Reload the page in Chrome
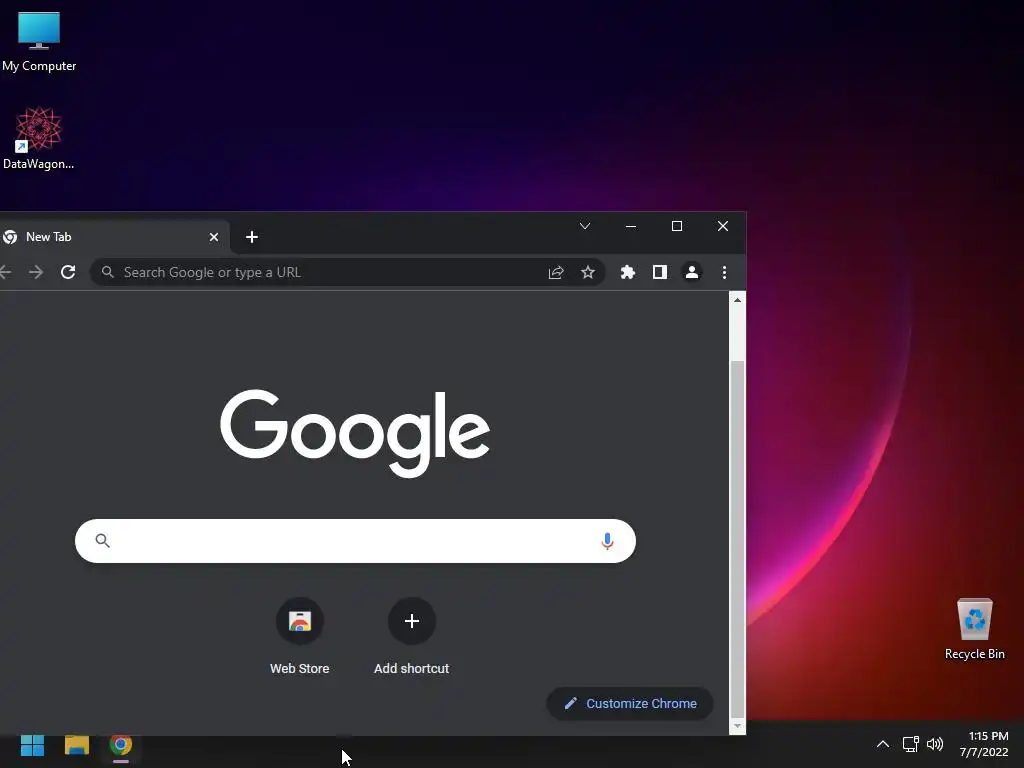Screen dimensions: 1024x768 point(68,272)
